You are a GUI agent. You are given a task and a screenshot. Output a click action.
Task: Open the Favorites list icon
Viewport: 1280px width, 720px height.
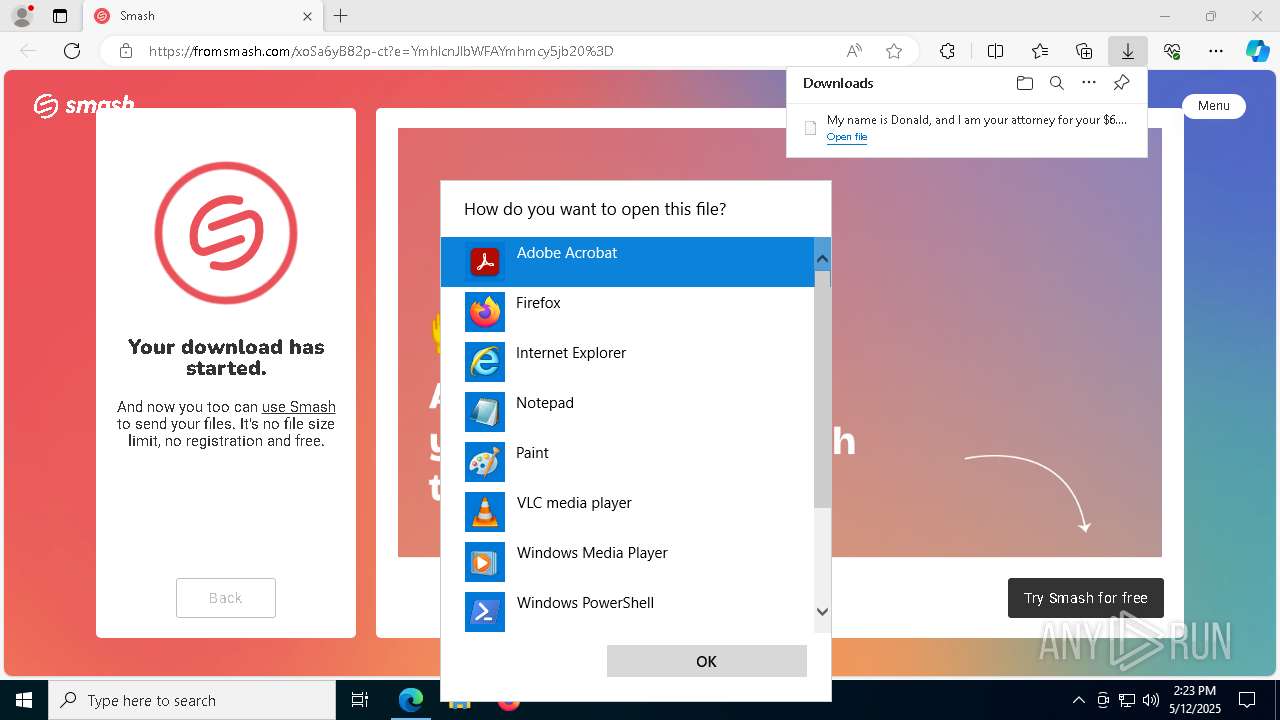(x=1040, y=51)
